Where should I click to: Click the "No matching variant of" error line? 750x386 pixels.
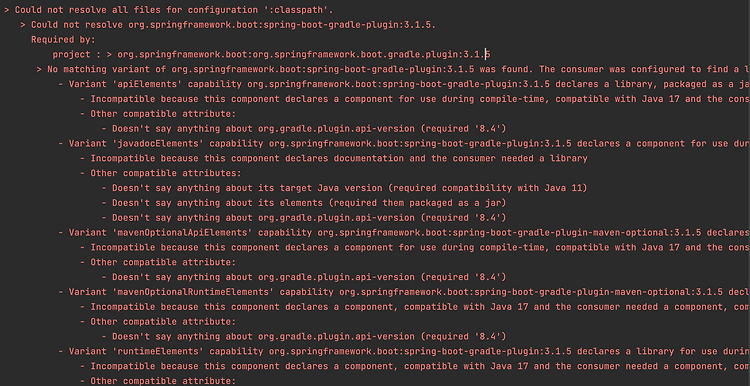point(393,69)
